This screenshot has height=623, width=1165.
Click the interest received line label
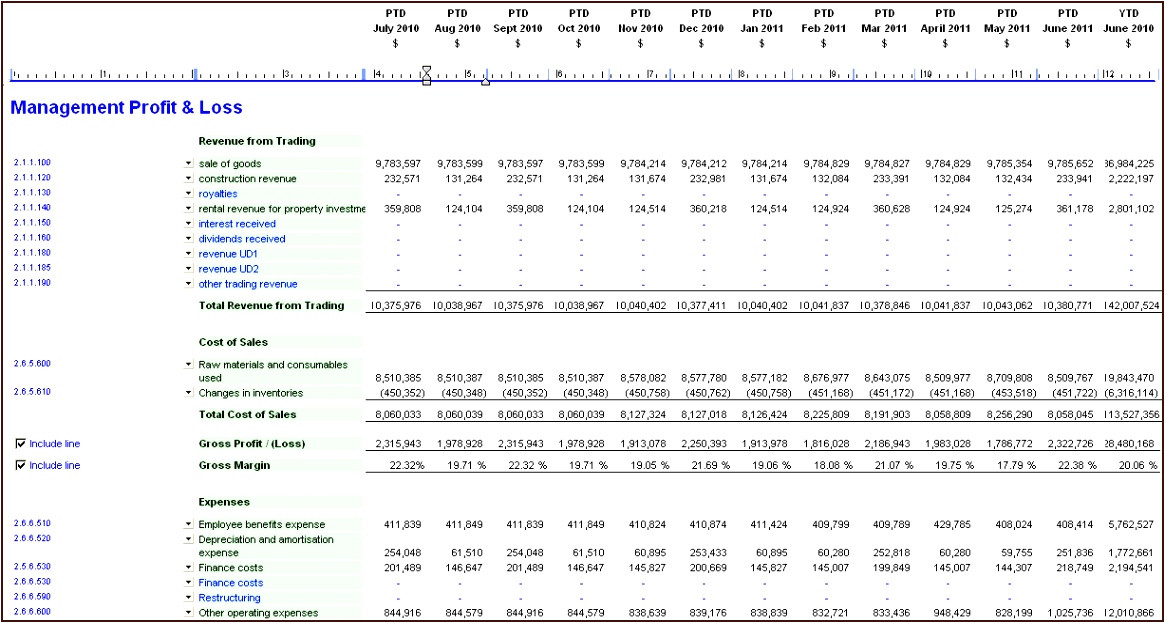click(236, 224)
